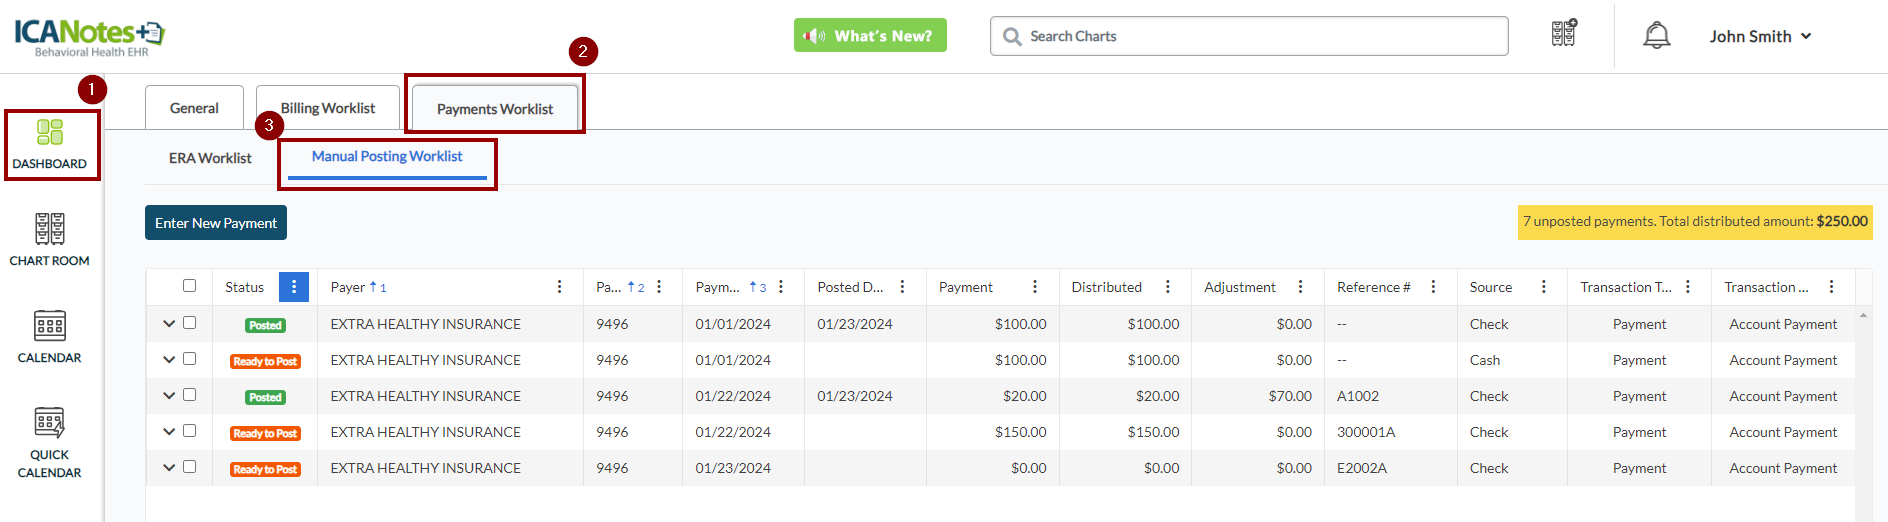Click the Enter New Payment button
Viewport: 1888px width, 522px height.
216,223
